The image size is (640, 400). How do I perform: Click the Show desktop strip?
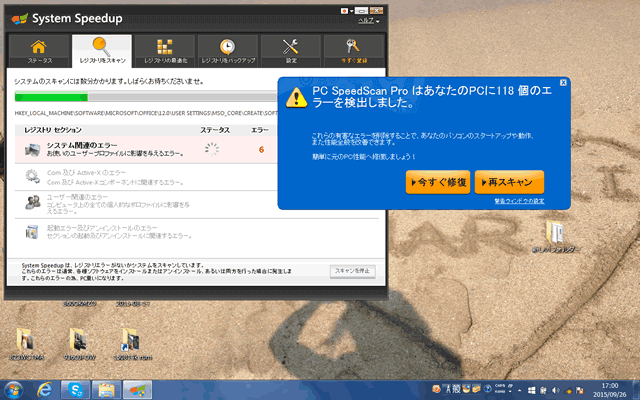tap(637, 390)
